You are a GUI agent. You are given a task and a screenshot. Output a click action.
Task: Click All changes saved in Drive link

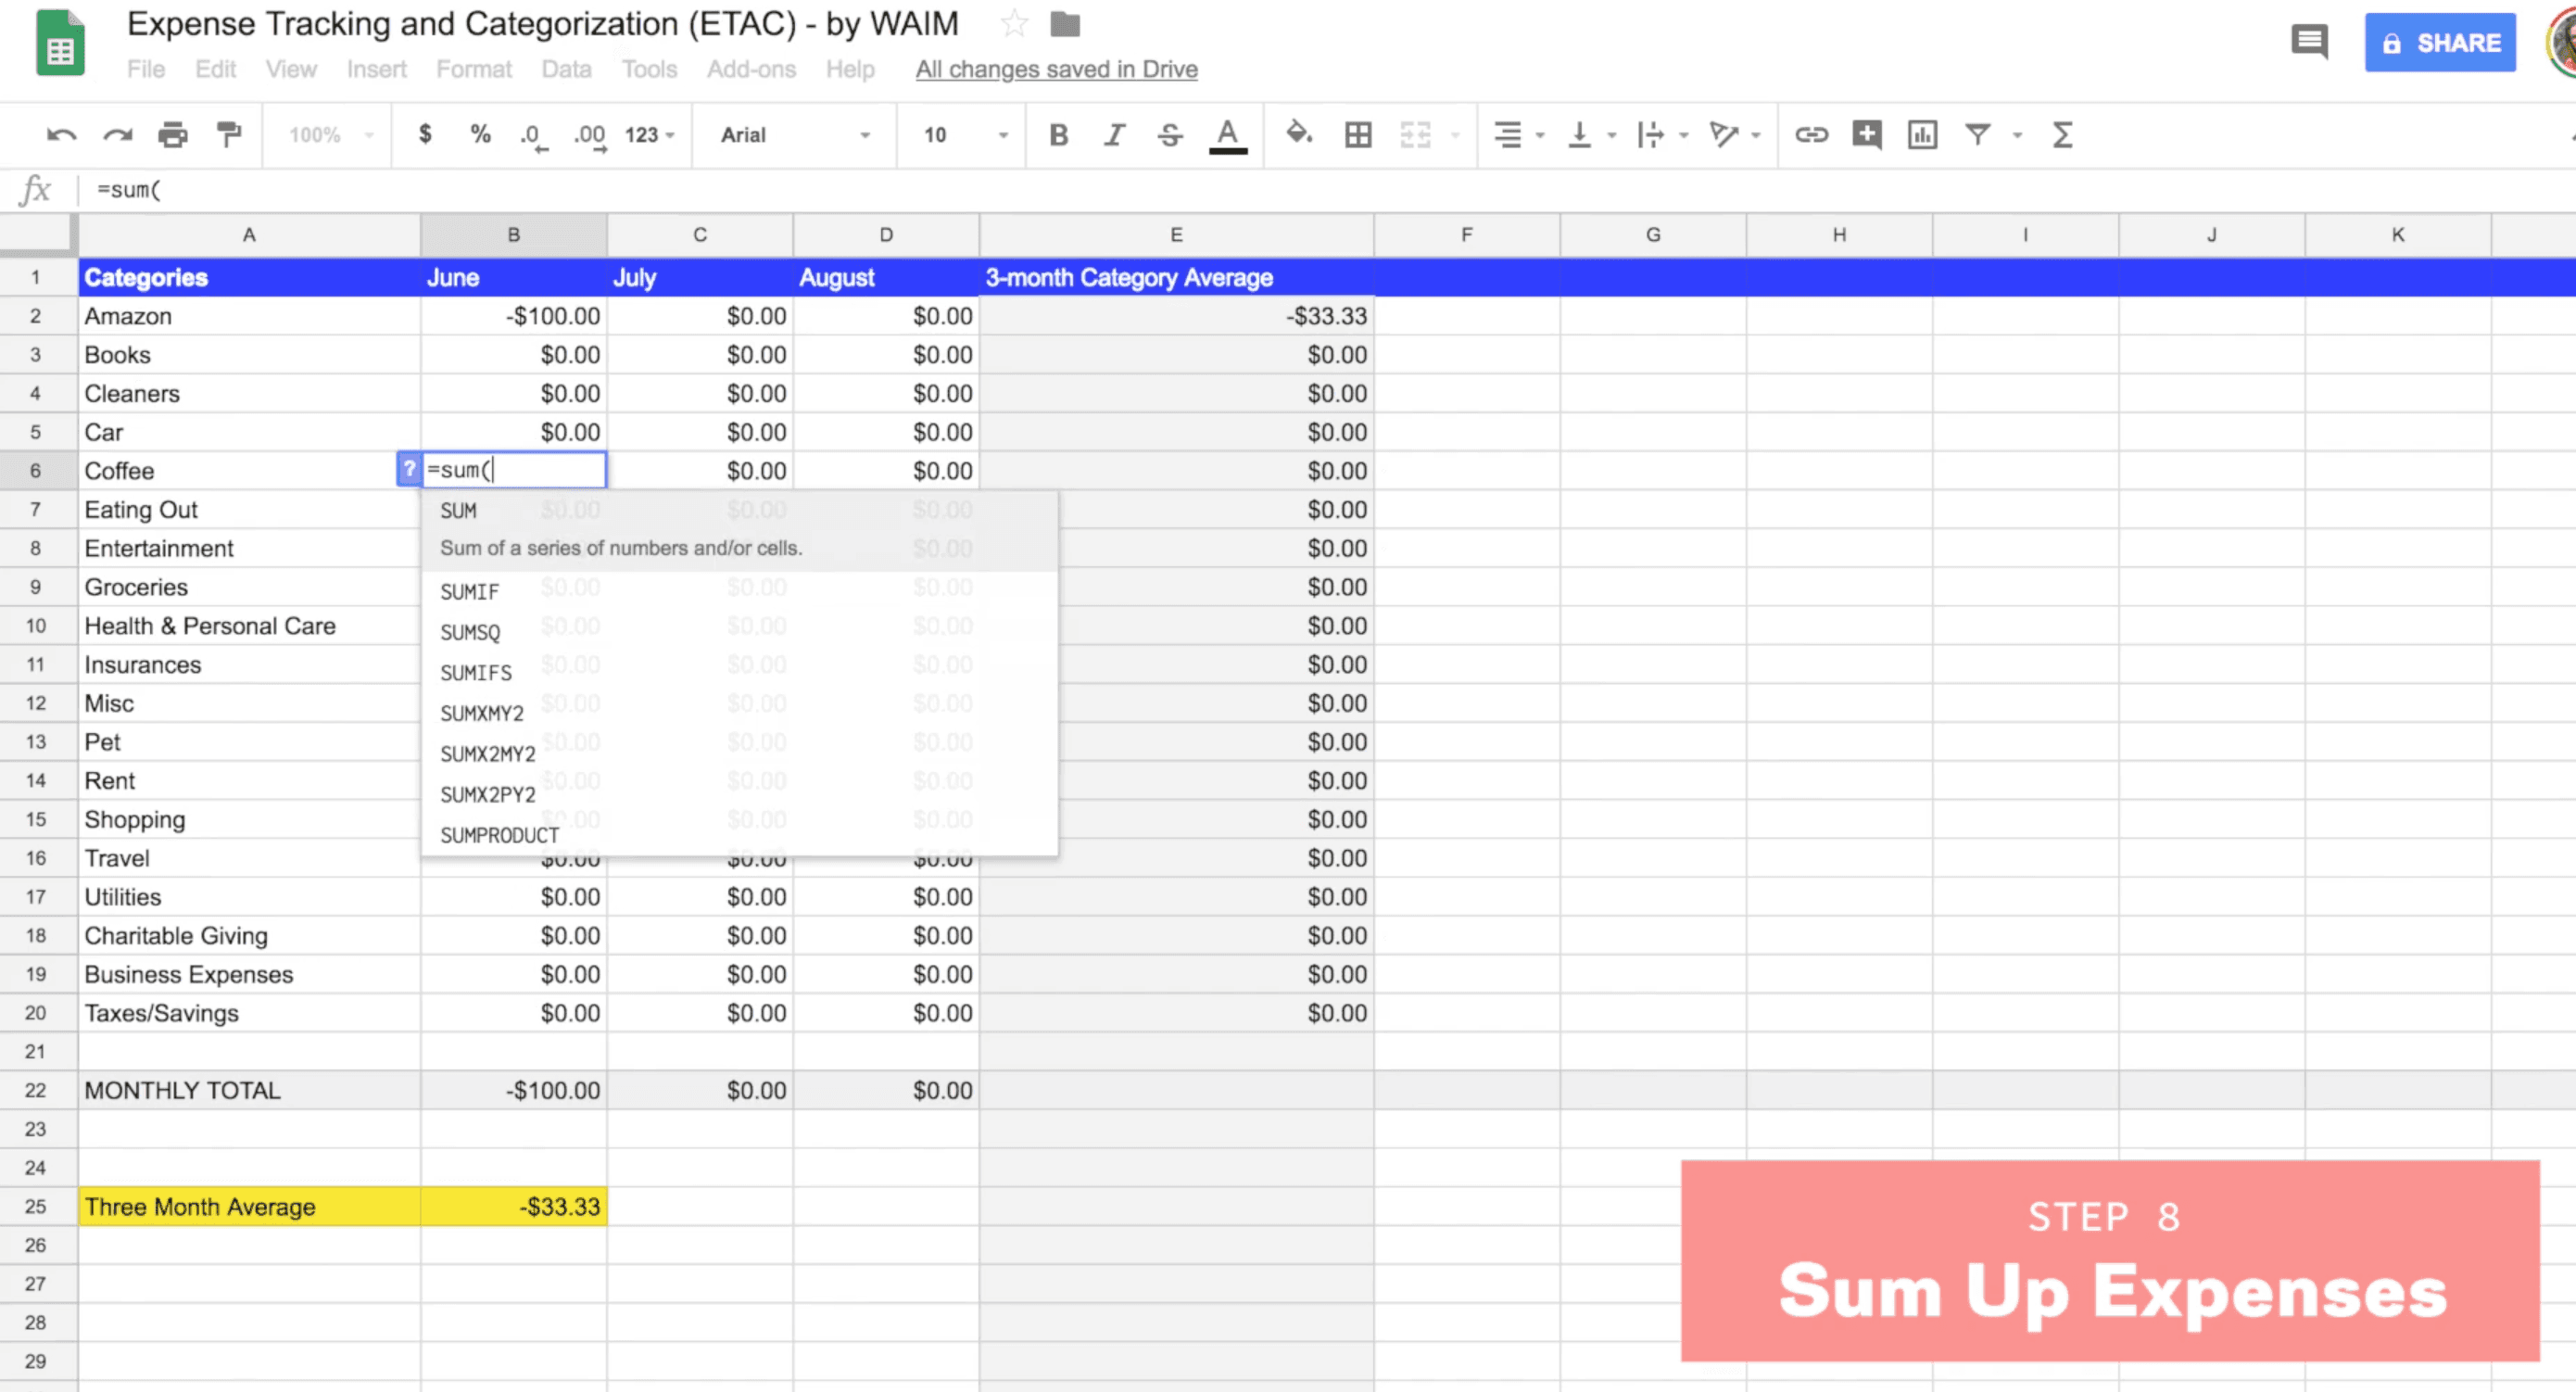pyautogui.click(x=1056, y=69)
